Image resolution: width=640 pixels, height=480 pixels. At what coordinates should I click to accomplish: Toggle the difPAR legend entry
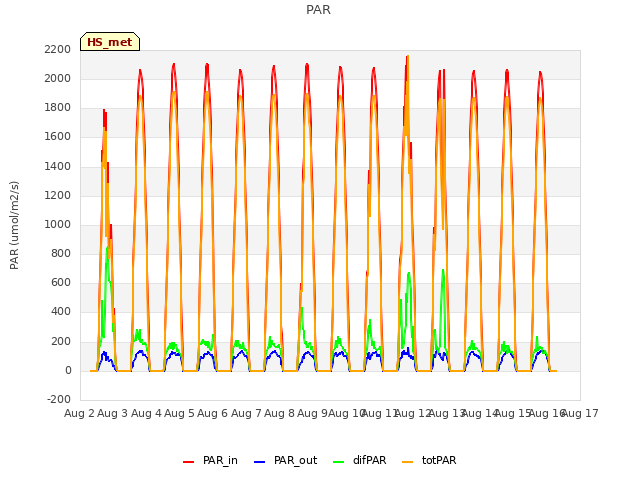pos(360,460)
